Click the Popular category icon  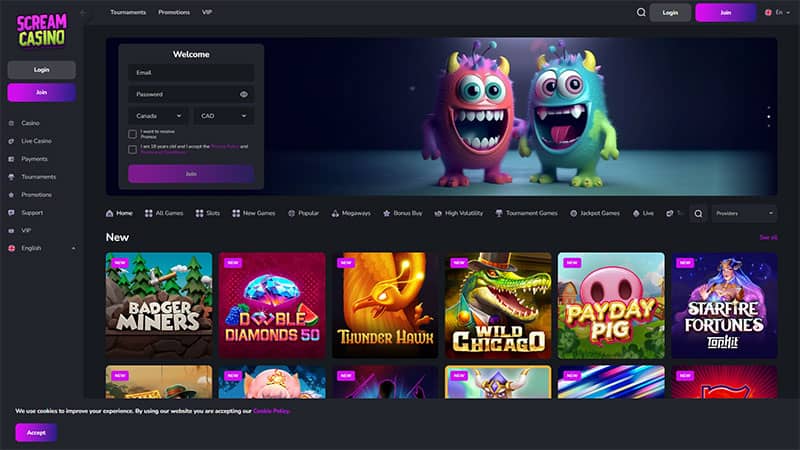coord(291,213)
